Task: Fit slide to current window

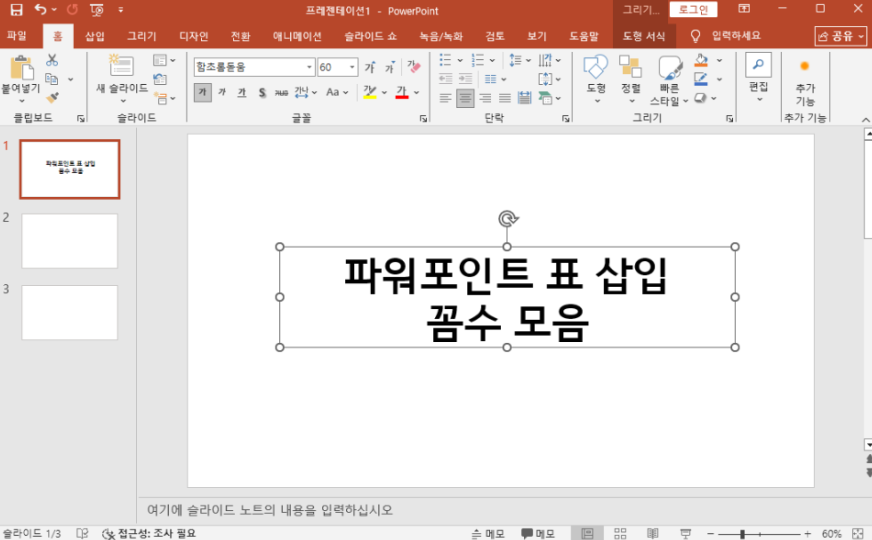Action: coord(858,533)
